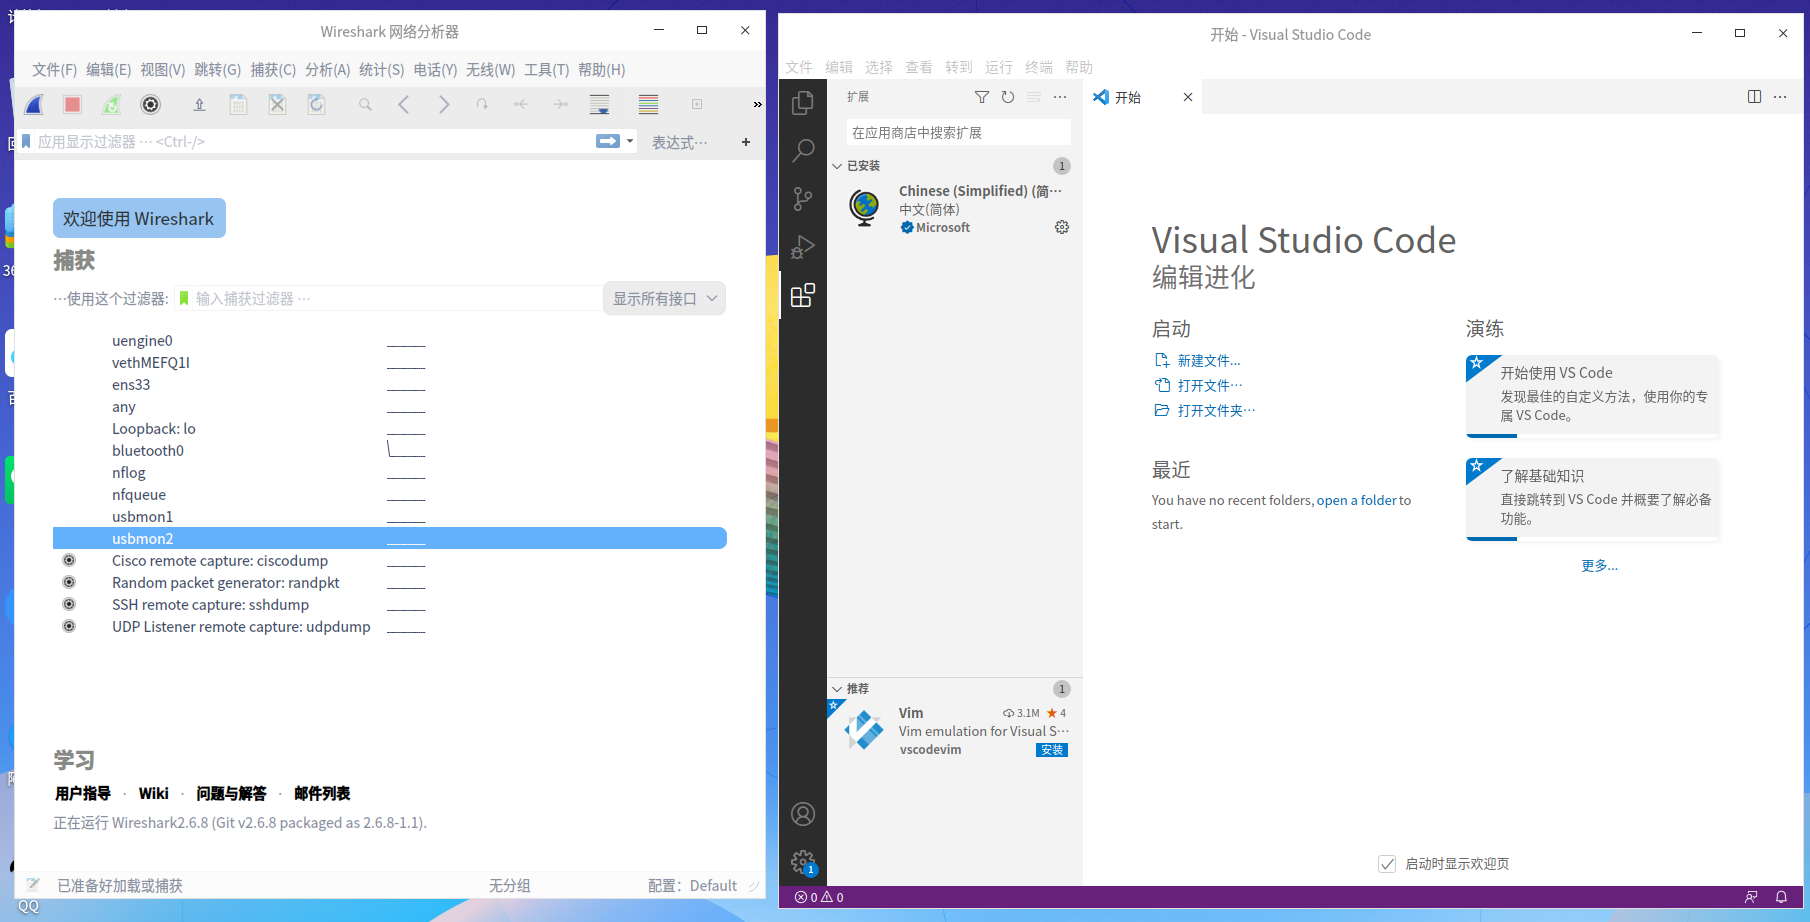Open VS Code 终端 menu

point(1038,67)
